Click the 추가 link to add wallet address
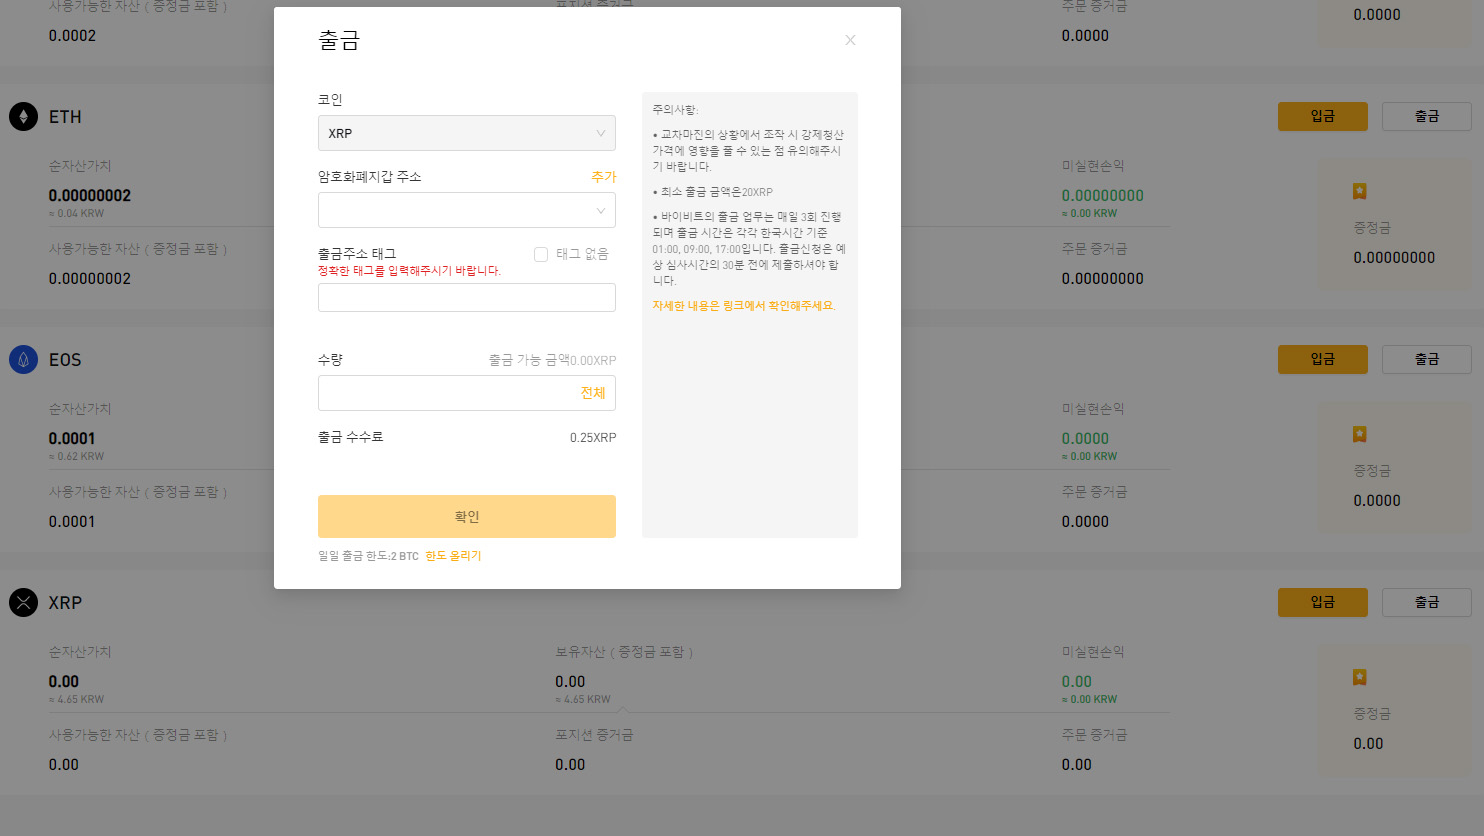Image resolution: width=1484 pixels, height=836 pixels. 604,177
